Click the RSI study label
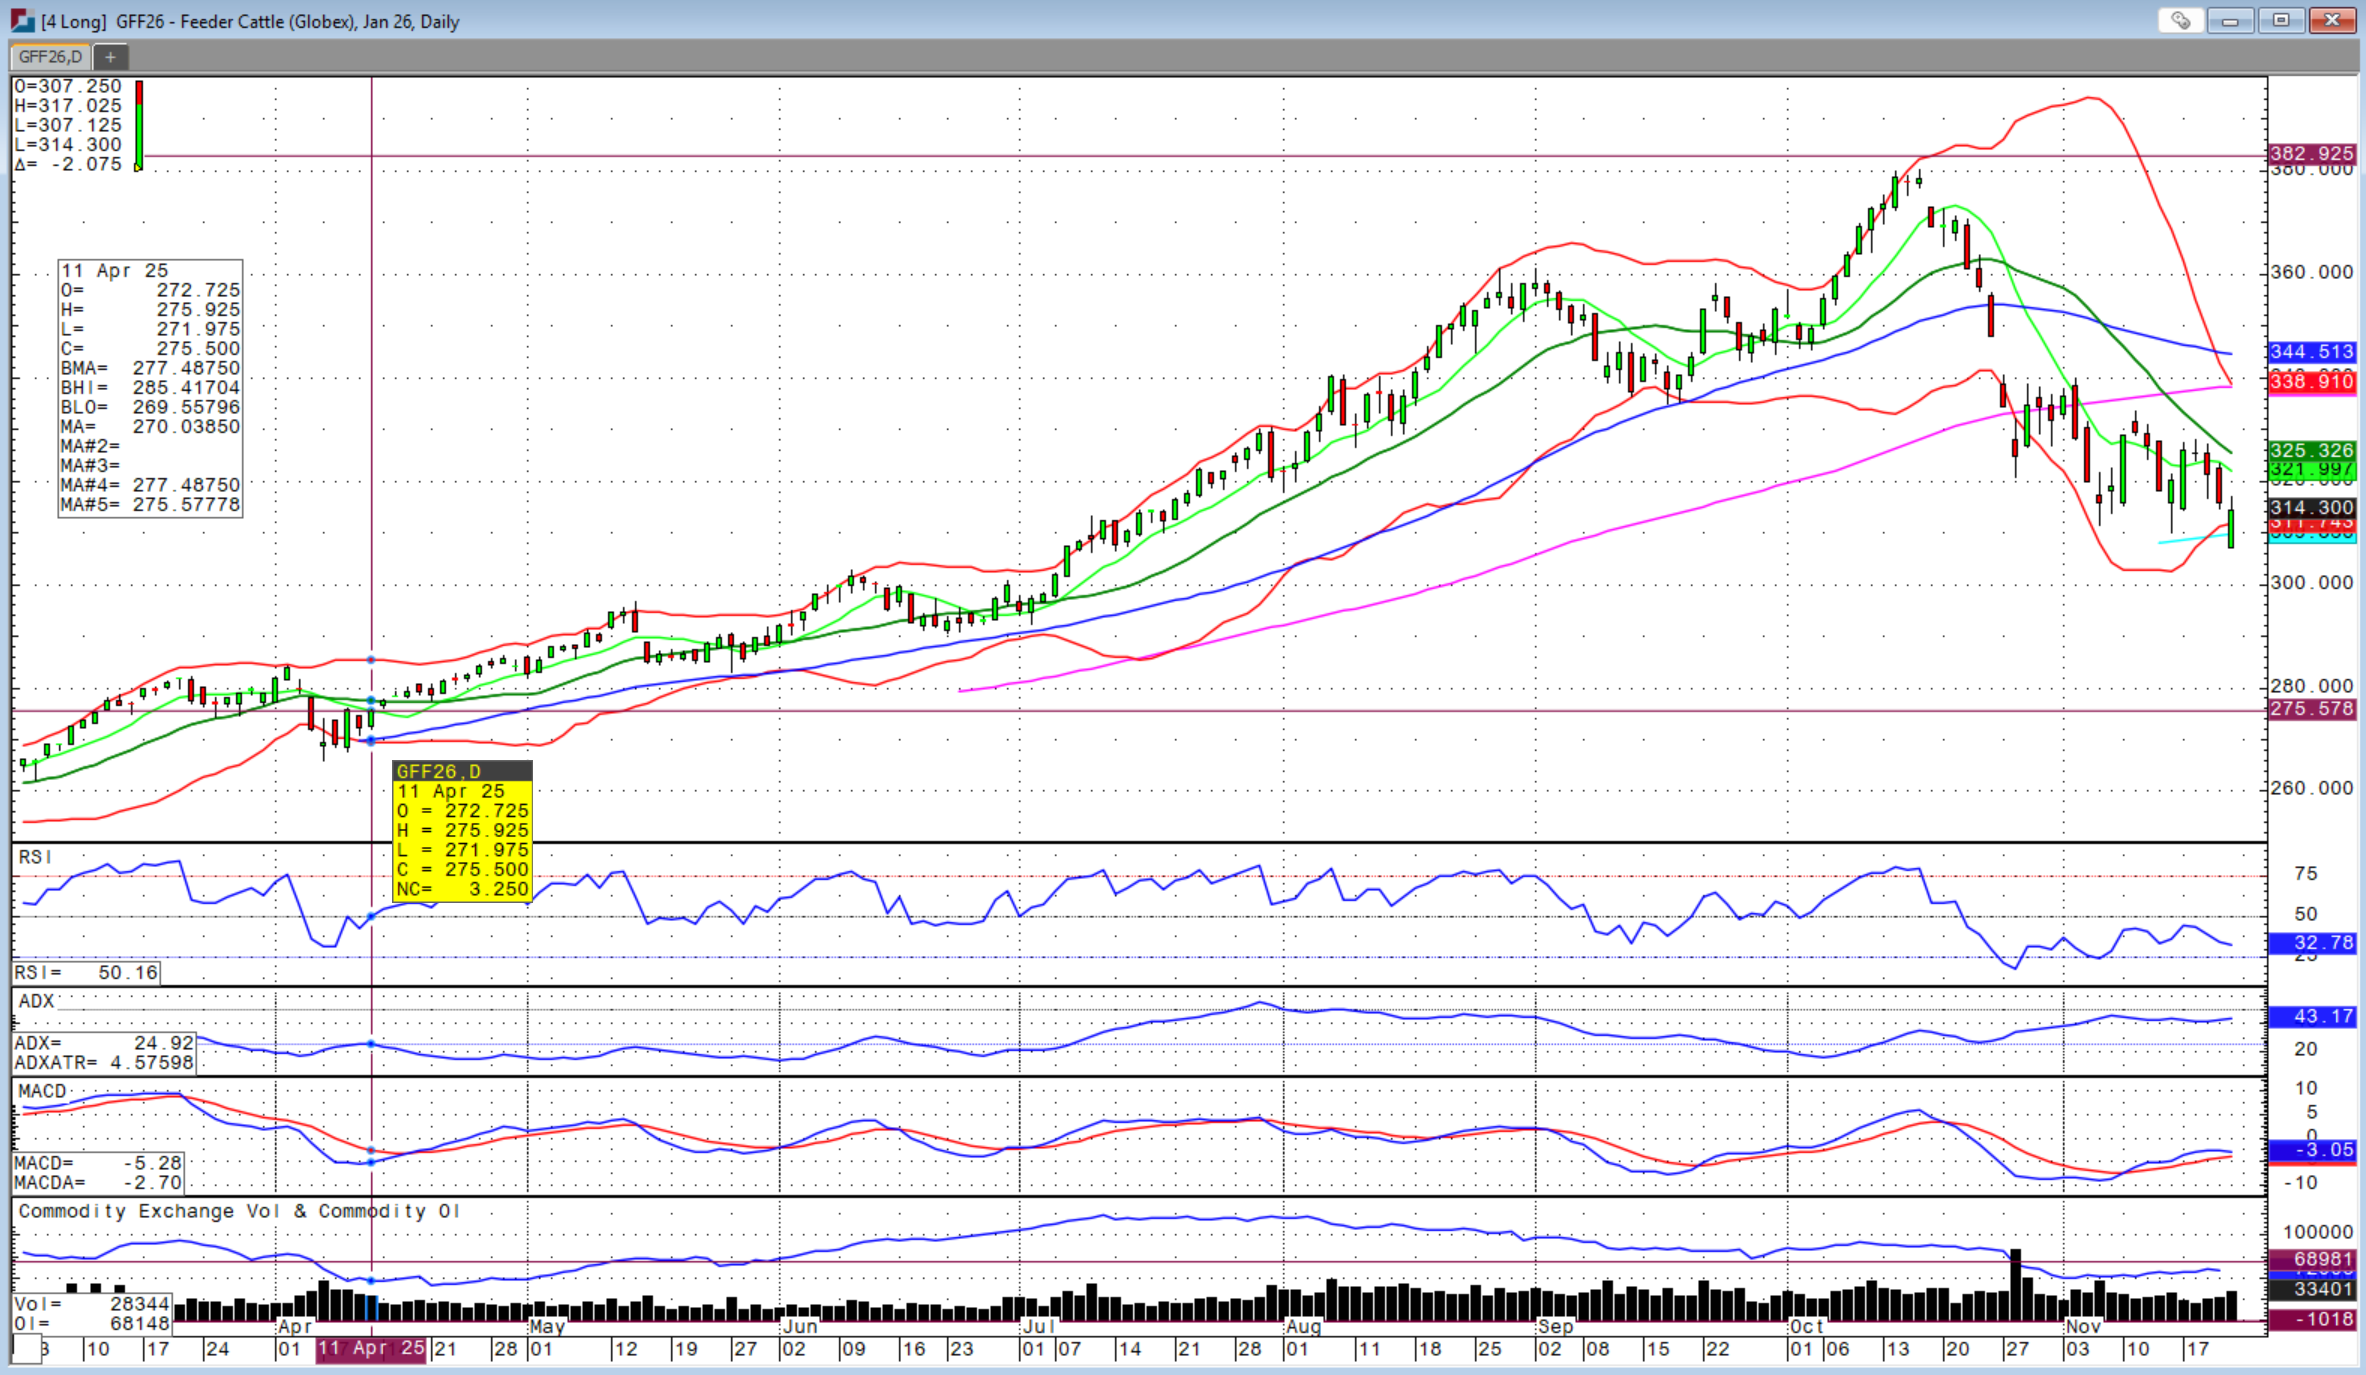2366x1375 pixels. tap(35, 857)
